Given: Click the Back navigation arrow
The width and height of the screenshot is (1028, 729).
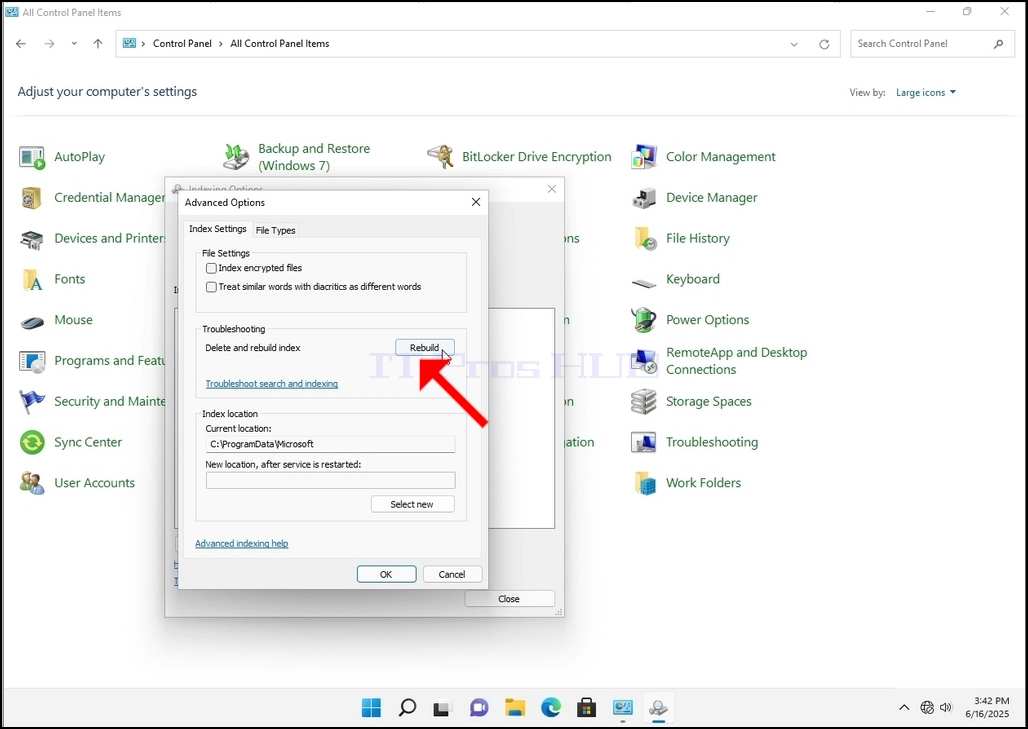Looking at the screenshot, I should 21,44.
